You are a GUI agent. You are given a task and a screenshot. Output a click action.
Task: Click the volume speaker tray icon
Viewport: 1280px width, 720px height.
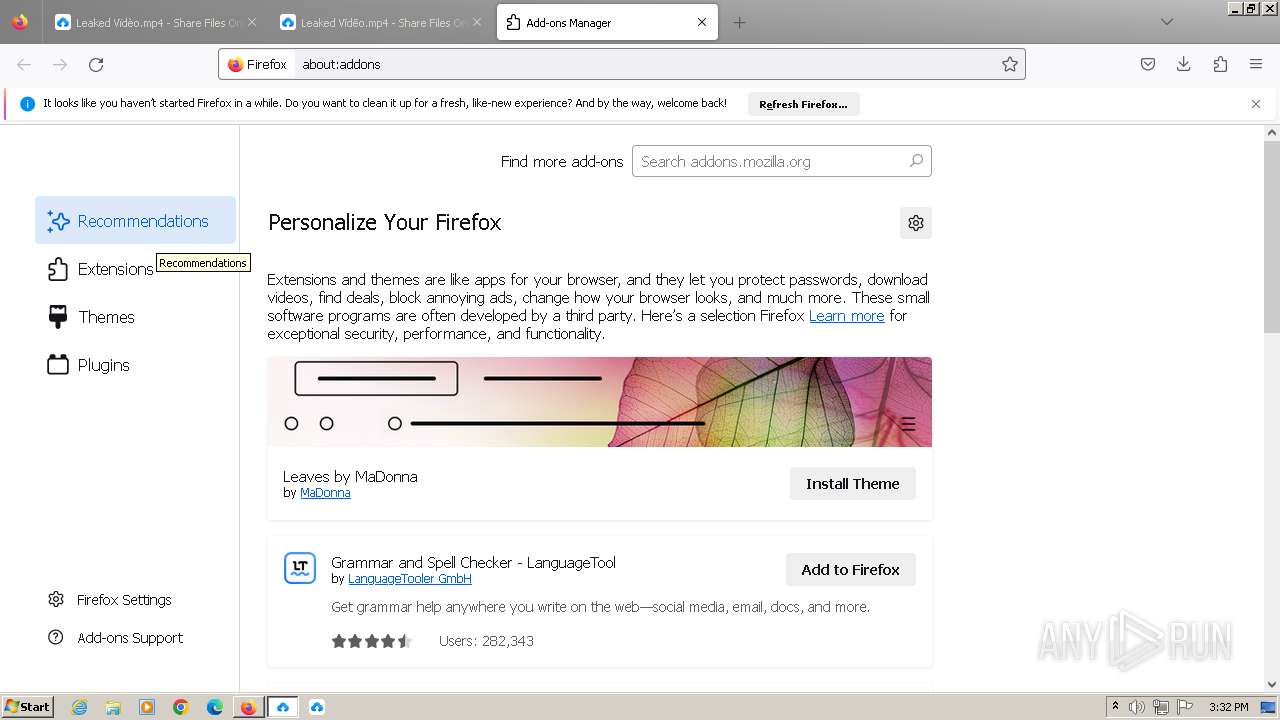click(1137, 707)
